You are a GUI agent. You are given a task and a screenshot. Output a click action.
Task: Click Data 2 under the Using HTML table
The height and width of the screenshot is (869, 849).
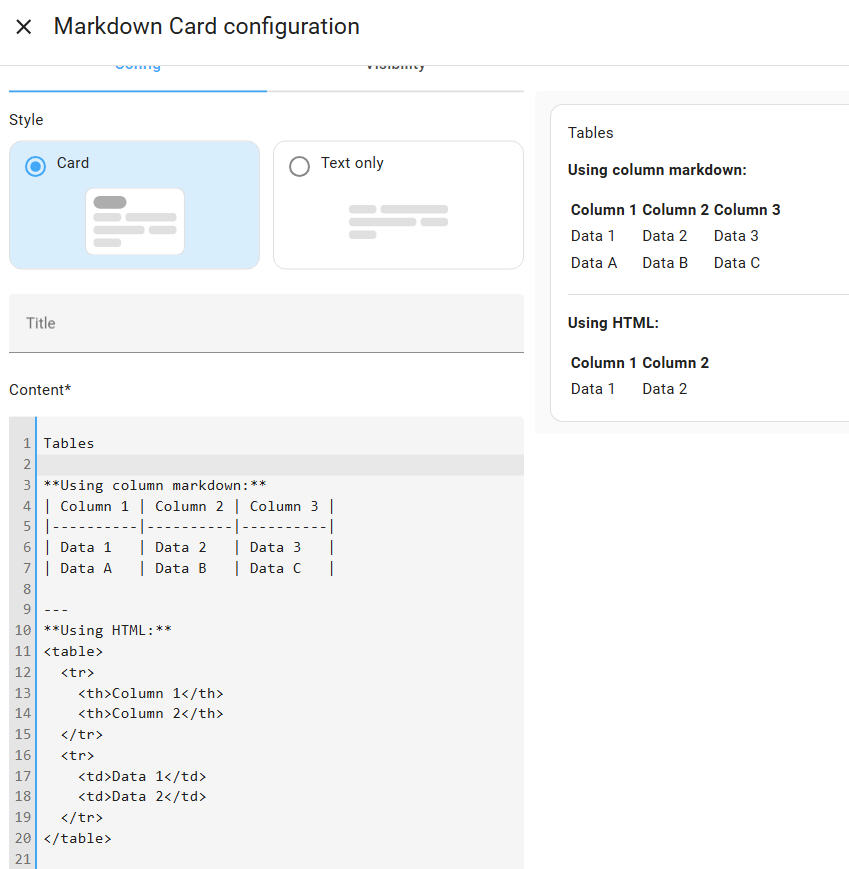pos(664,388)
